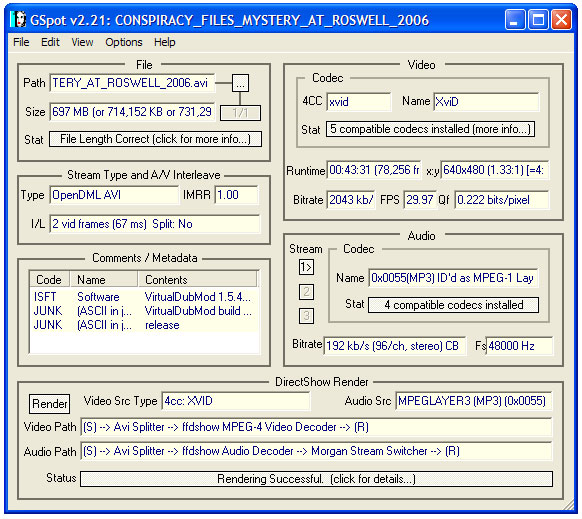Click the 1/1 file counter button
The width and height of the screenshot is (582, 519).
240,113
